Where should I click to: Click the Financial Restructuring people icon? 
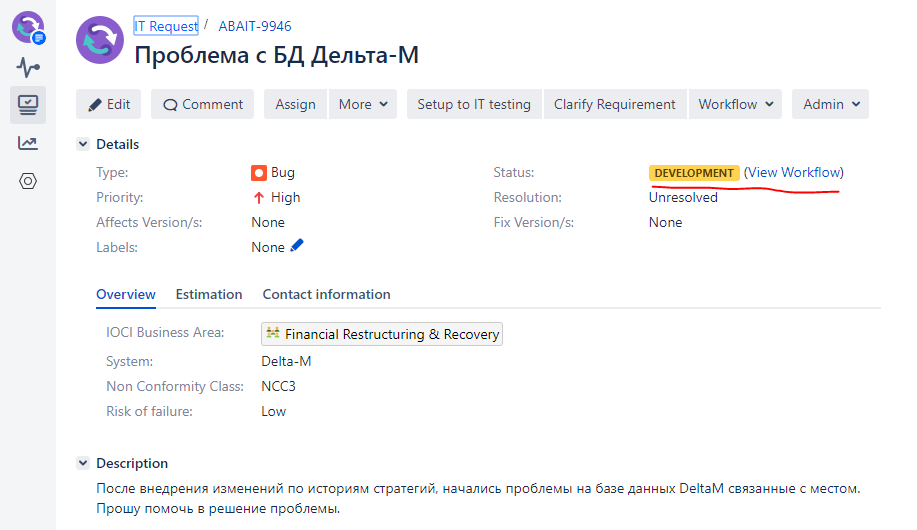(x=273, y=333)
